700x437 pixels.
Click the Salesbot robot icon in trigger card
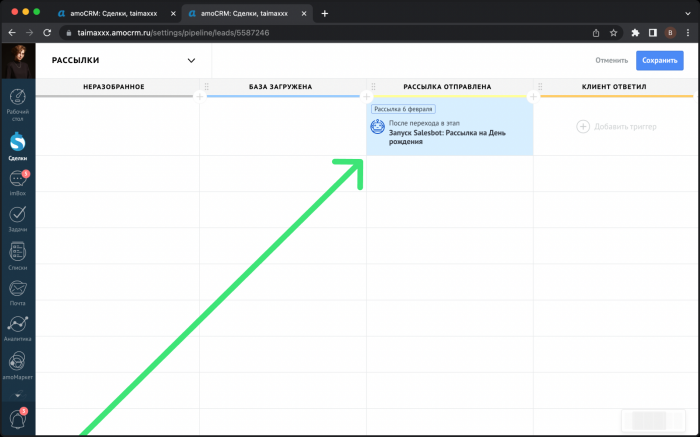click(377, 126)
